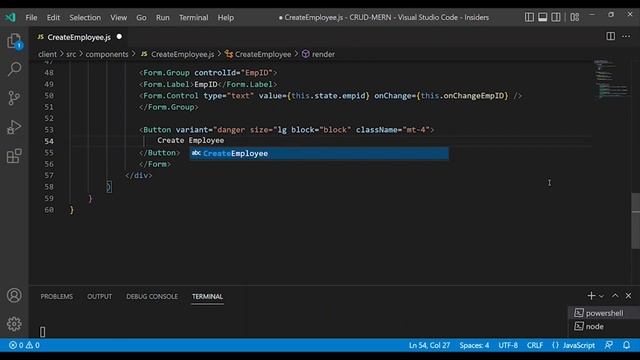This screenshot has width=640, height=360.
Task: Open the Explorer view in activity bar
Action: pos(14,41)
